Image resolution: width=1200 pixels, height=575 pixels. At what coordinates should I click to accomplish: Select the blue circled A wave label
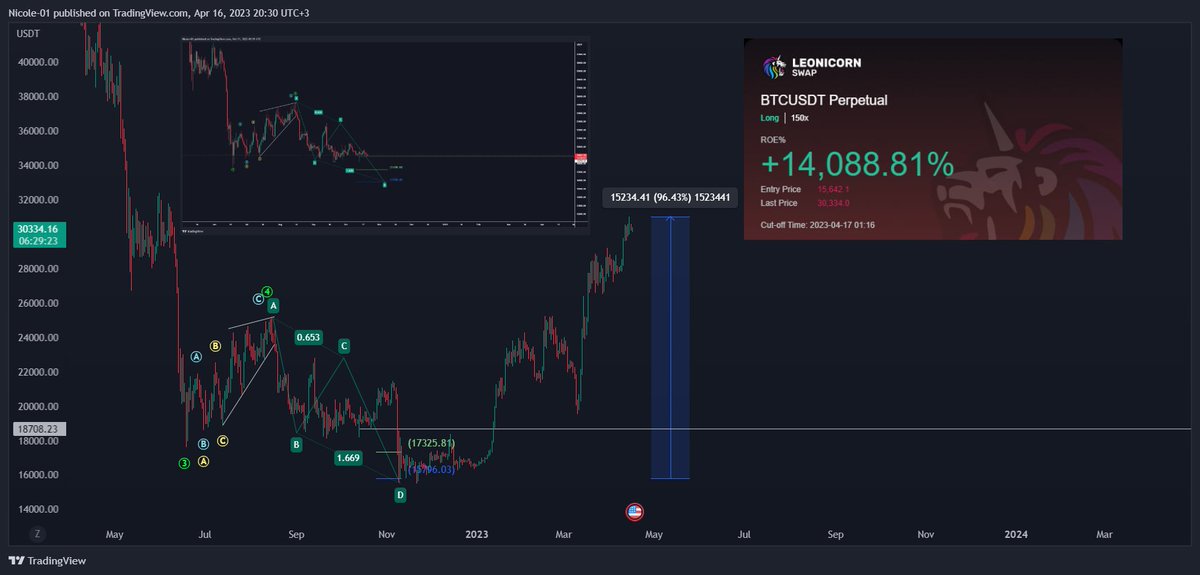pyautogui.click(x=197, y=356)
